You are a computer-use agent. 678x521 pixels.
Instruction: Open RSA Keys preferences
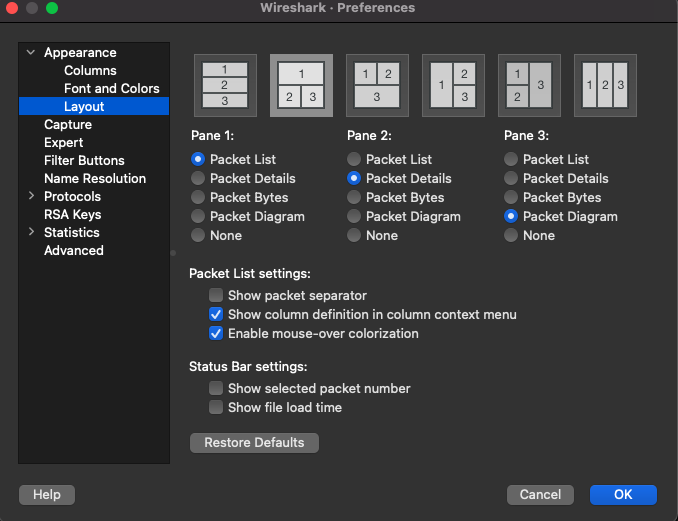(73, 214)
